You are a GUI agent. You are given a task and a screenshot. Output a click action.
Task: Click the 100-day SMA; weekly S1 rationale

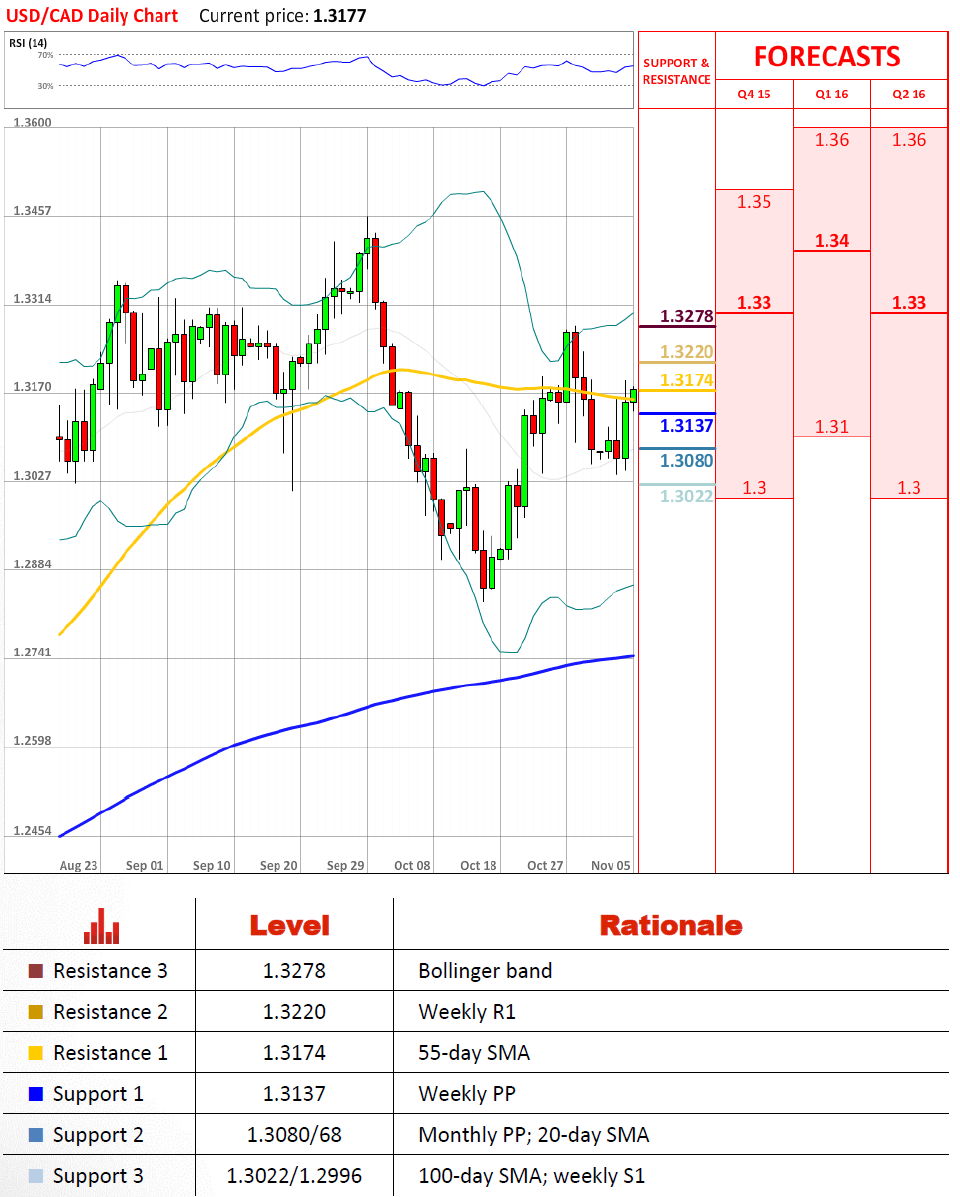(531, 1176)
